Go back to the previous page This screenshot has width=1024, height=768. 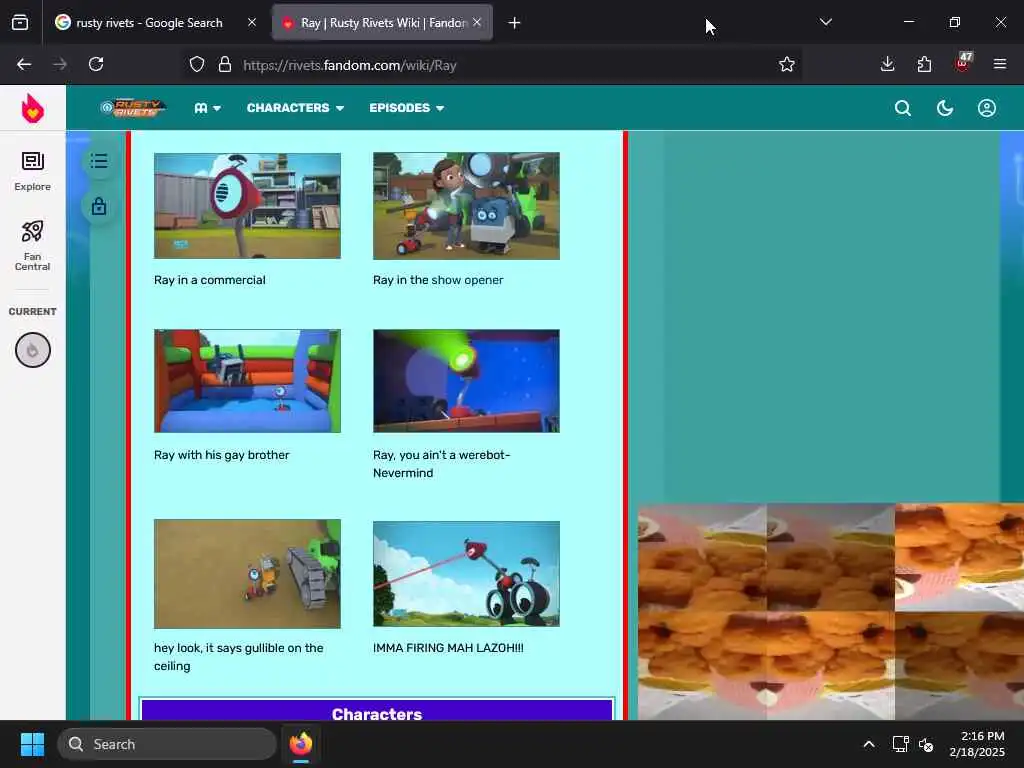[x=24, y=64]
